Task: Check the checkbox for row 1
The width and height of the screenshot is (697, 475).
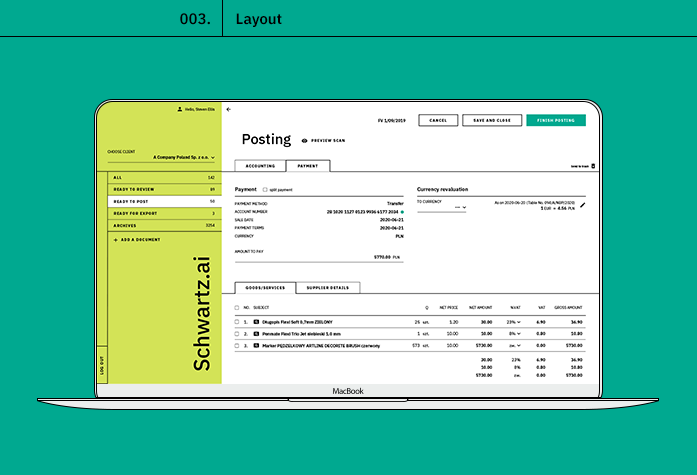Action: [x=237, y=322]
